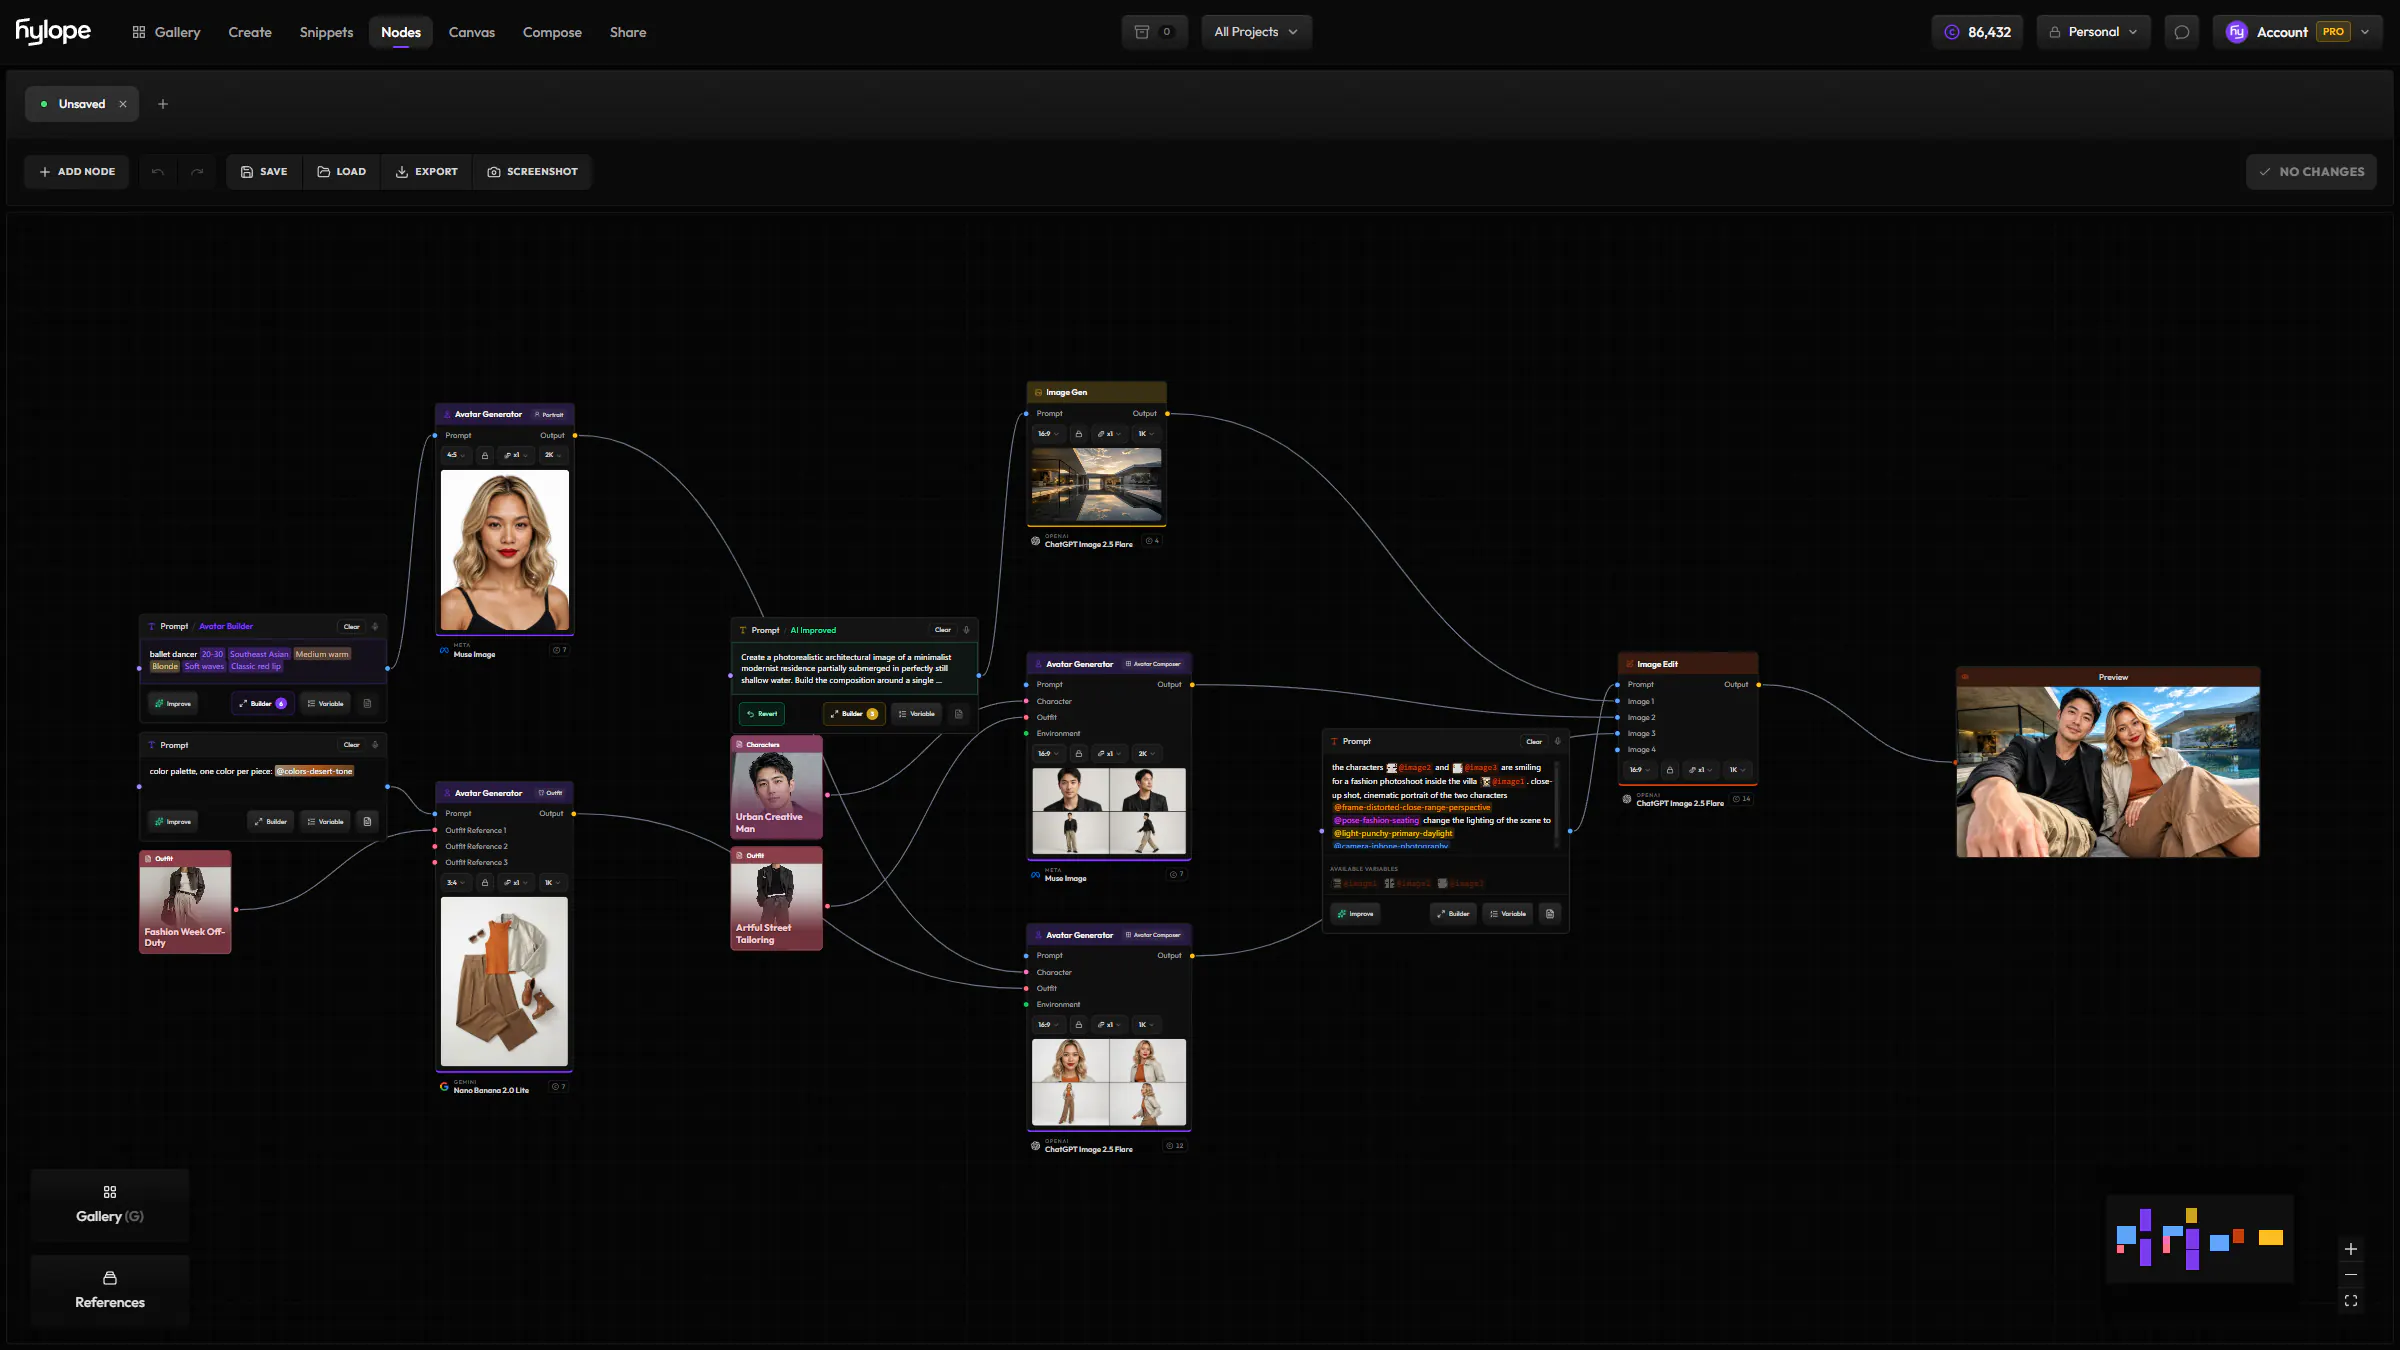
Task: Zoom in with the plus control
Action: coord(2351,1249)
